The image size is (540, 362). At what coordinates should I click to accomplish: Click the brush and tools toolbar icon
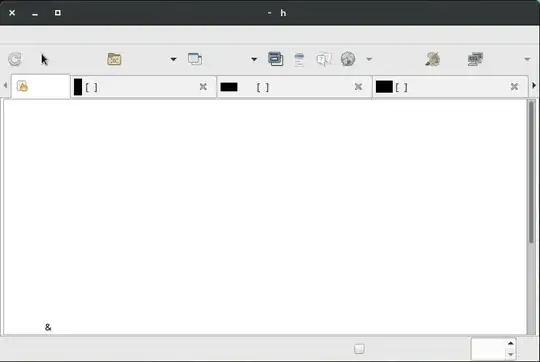coord(433,59)
